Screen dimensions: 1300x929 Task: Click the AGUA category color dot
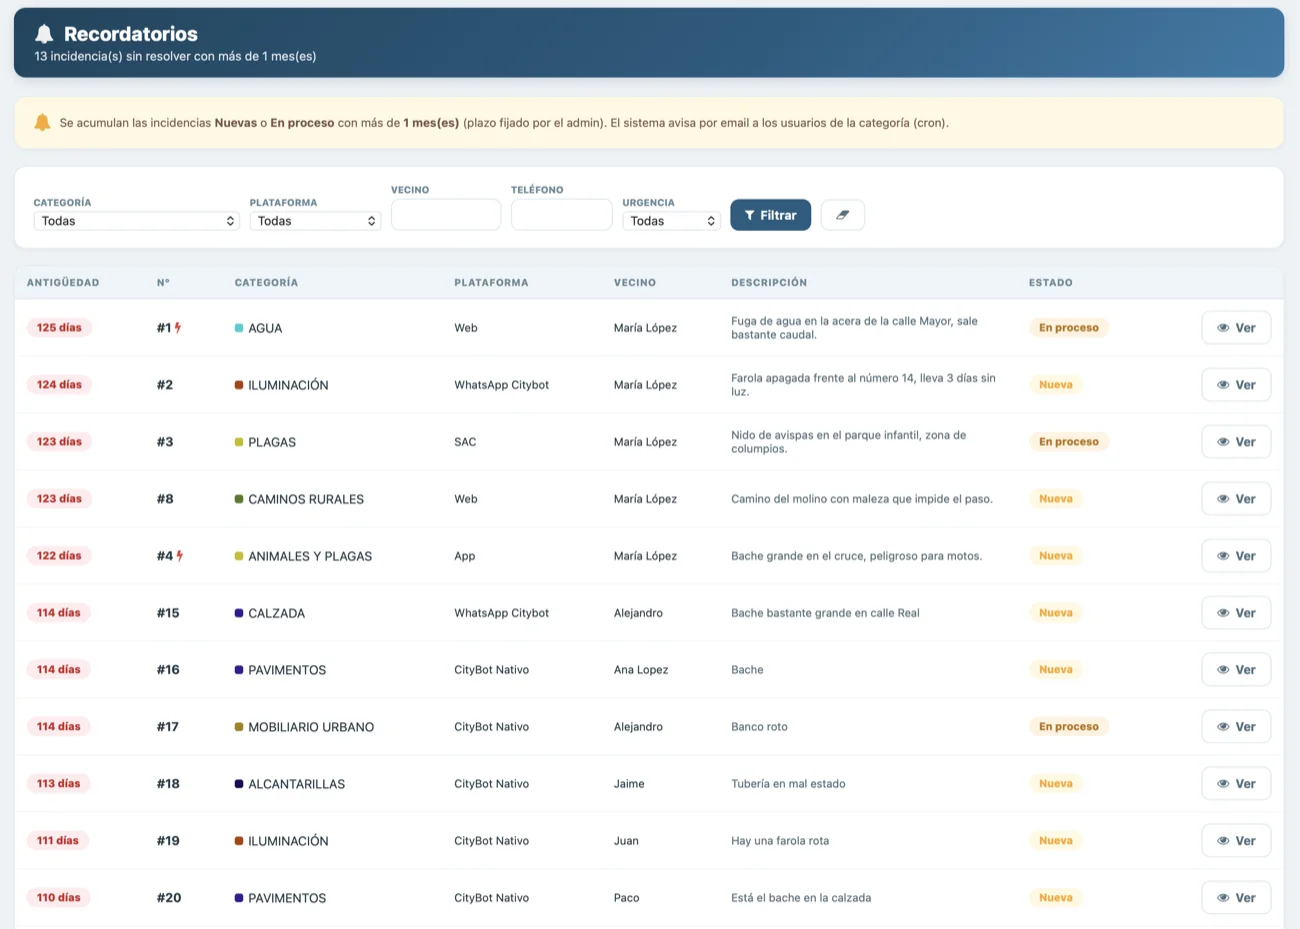239,328
